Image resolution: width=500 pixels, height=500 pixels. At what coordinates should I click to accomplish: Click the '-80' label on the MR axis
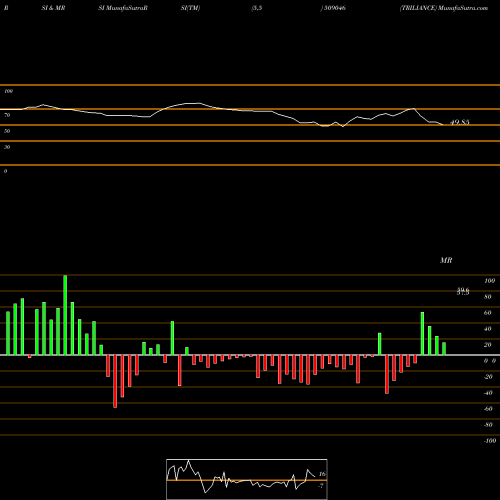pyautogui.click(x=488, y=425)
